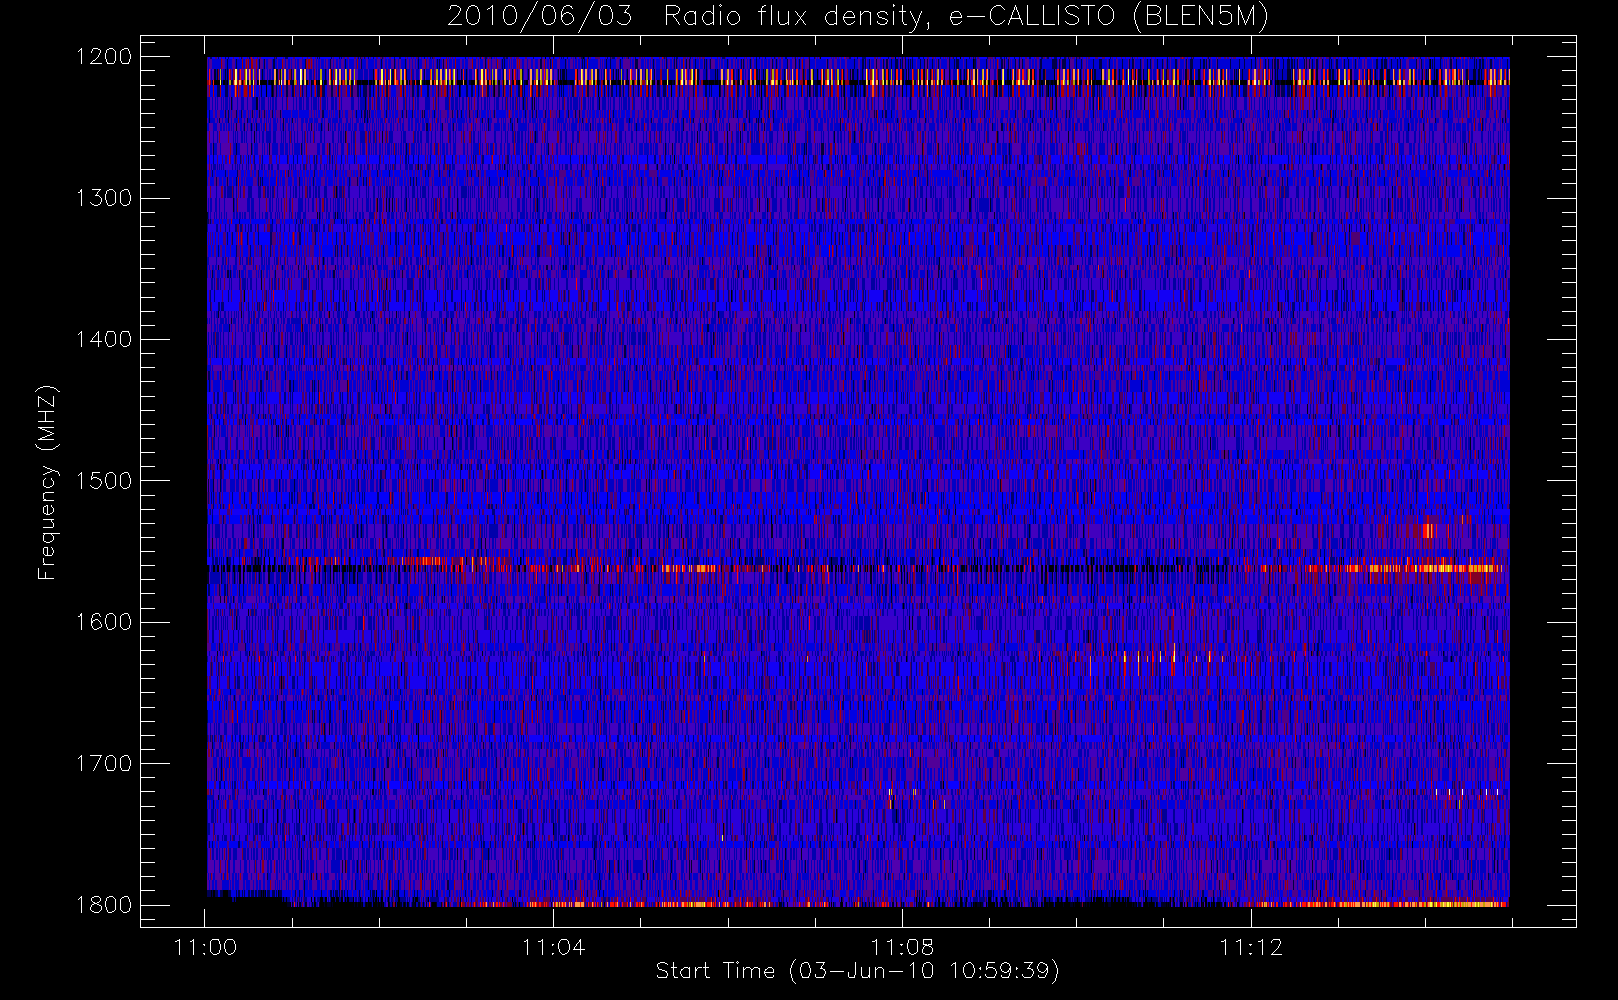Click the 1500 frequency tick label
Screen dimensions: 1618x1000
104,480
